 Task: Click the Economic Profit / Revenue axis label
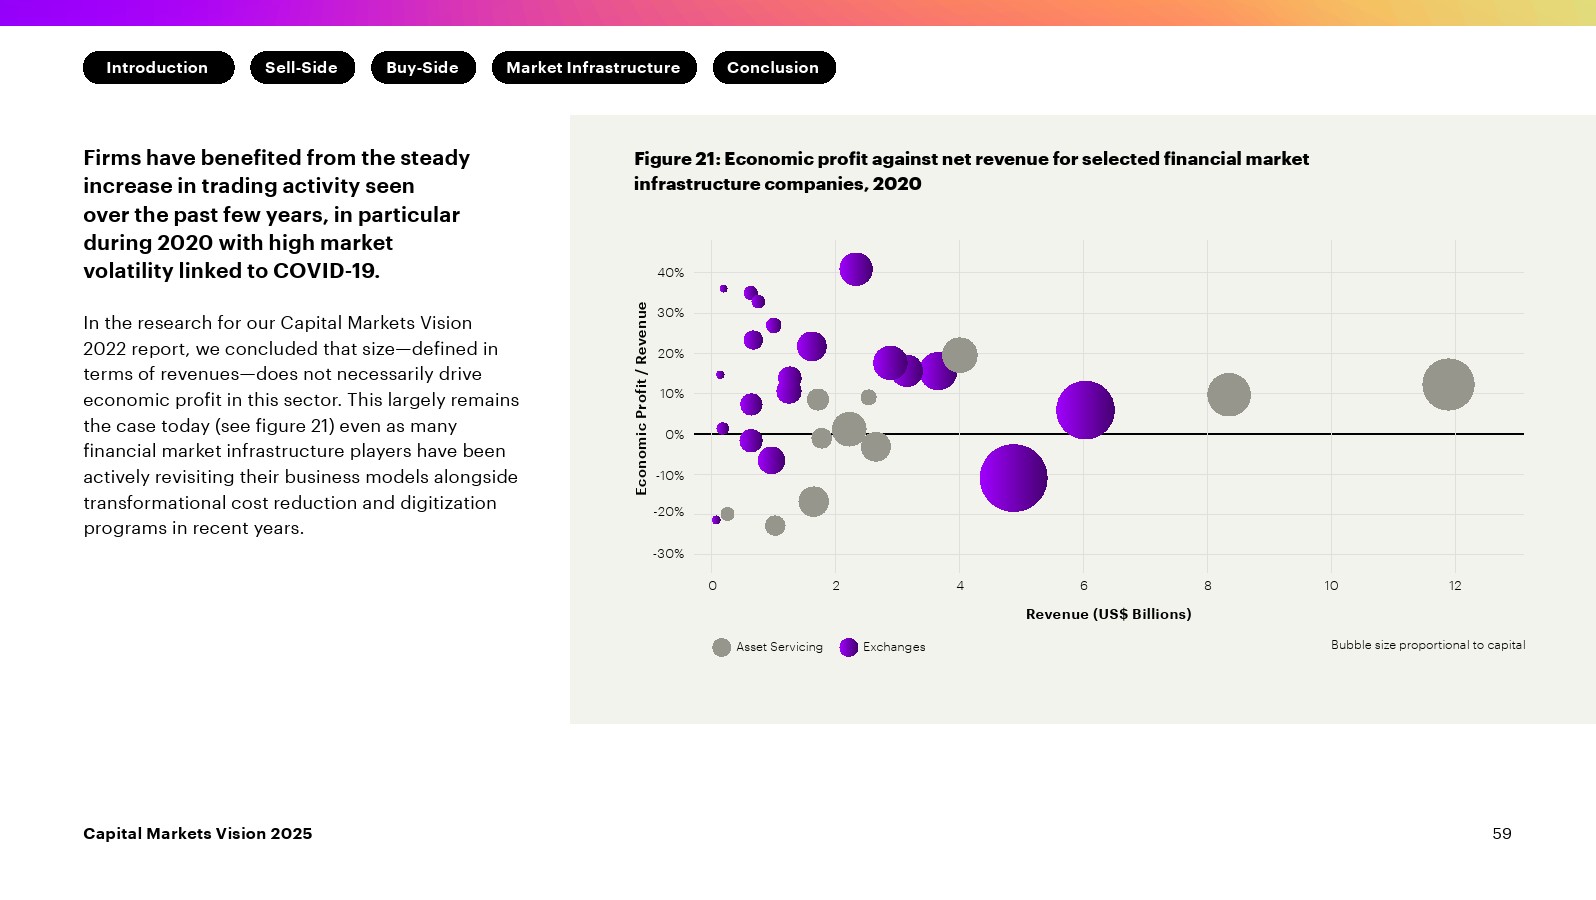click(x=641, y=398)
